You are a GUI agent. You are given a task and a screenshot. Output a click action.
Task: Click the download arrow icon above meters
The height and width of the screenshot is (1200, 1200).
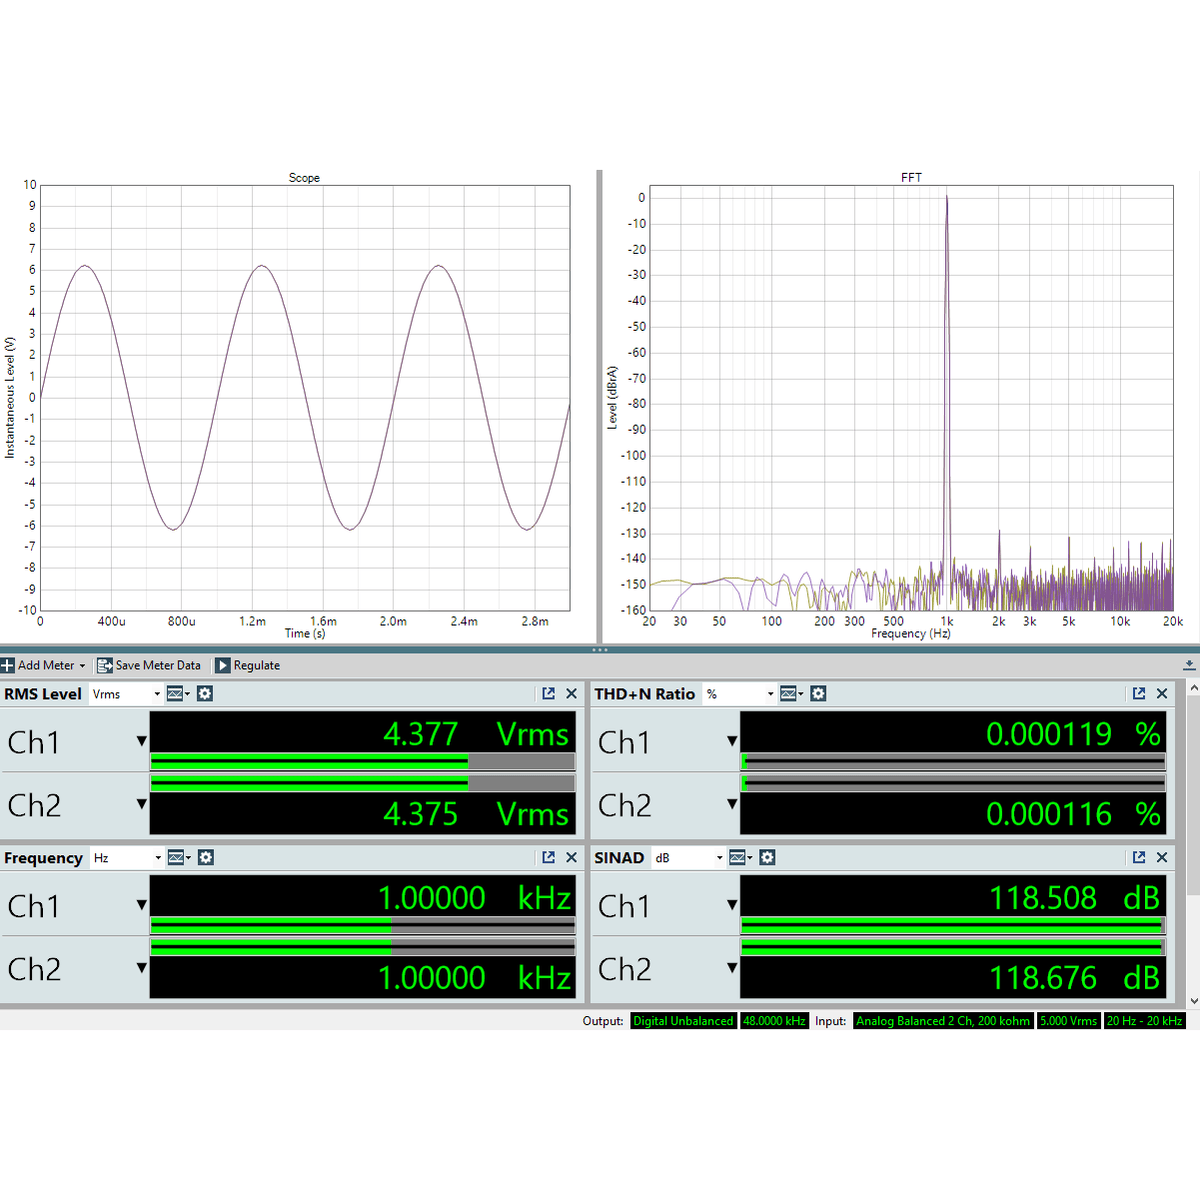[1189, 665]
